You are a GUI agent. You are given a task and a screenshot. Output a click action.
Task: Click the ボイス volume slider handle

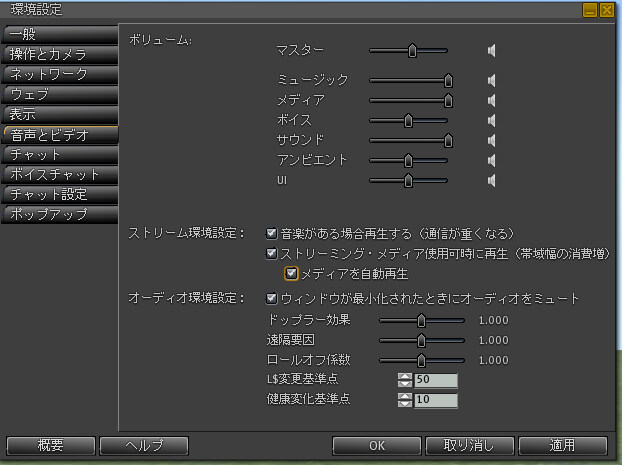pos(408,121)
